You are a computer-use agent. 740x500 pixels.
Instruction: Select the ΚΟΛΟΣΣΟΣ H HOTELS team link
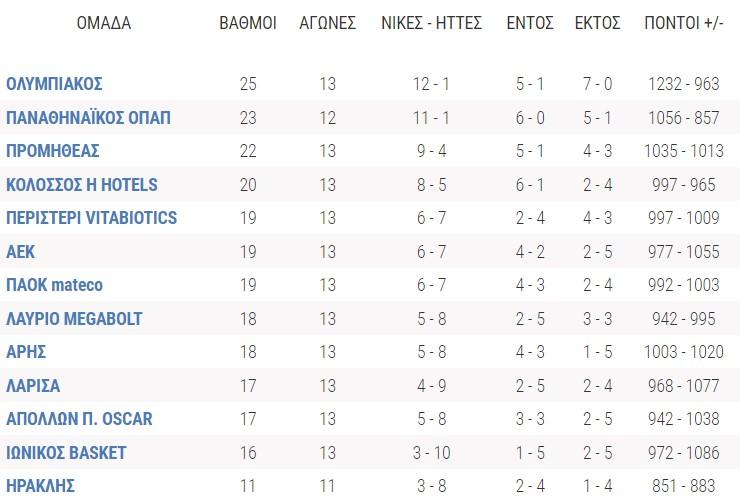click(x=82, y=185)
